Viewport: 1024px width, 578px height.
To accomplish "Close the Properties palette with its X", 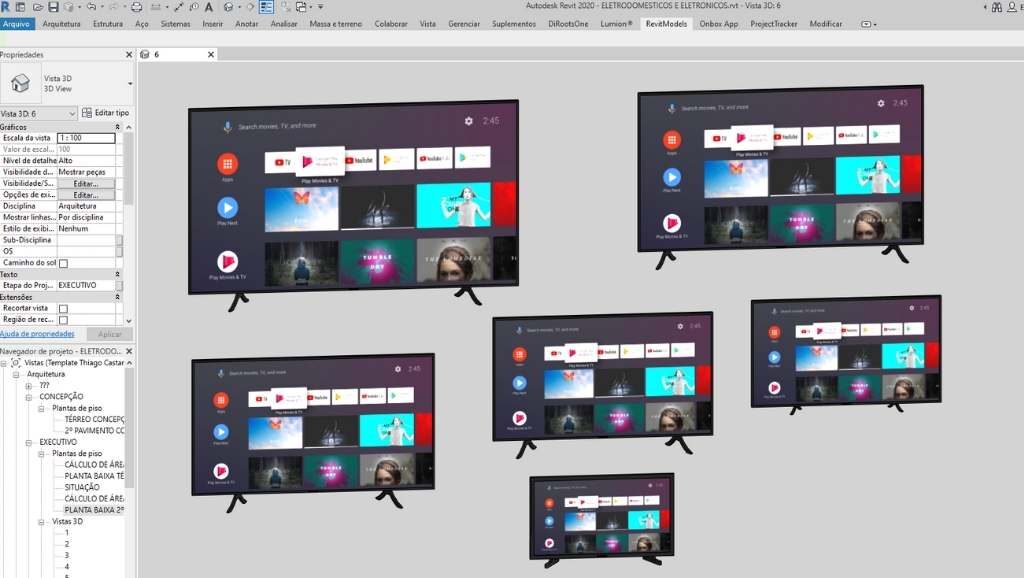I will 129,55.
